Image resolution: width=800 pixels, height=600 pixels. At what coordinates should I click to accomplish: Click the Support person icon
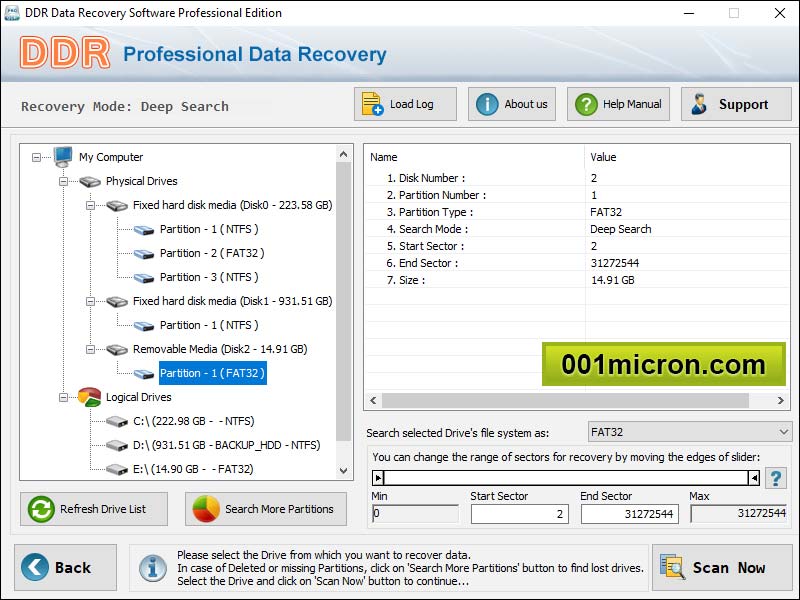(699, 104)
